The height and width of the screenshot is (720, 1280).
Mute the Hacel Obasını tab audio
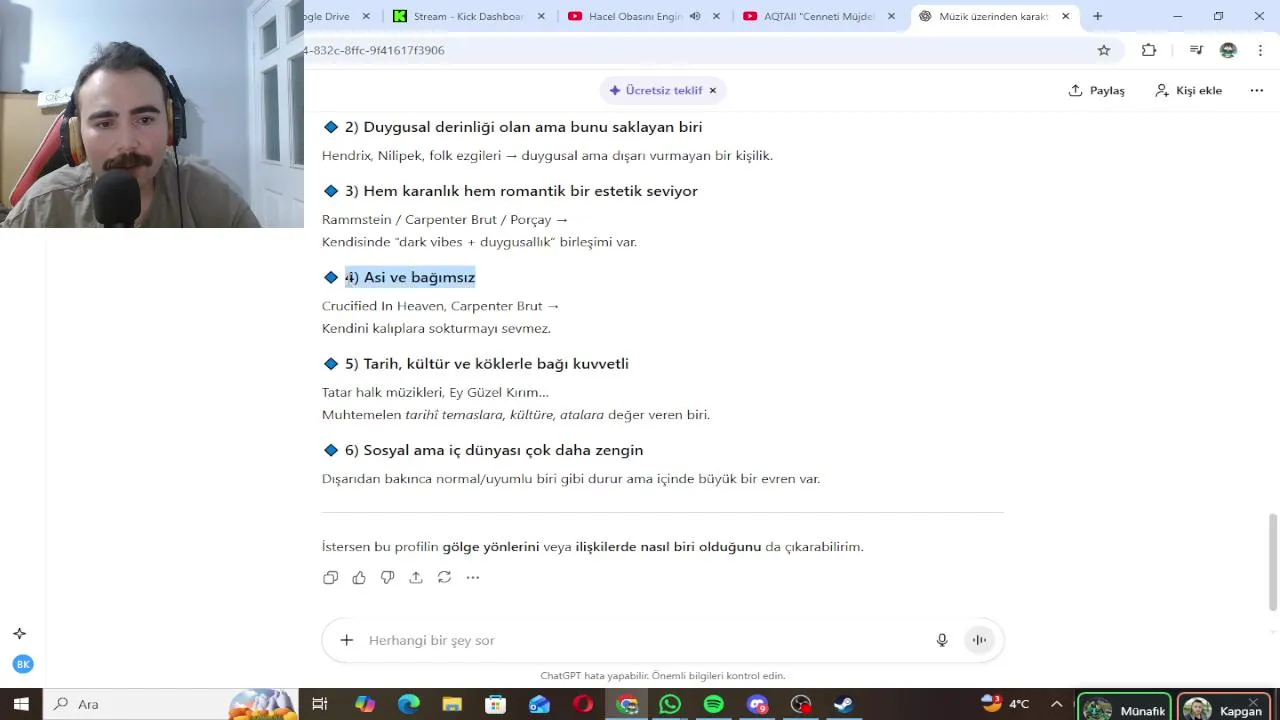pos(695,16)
